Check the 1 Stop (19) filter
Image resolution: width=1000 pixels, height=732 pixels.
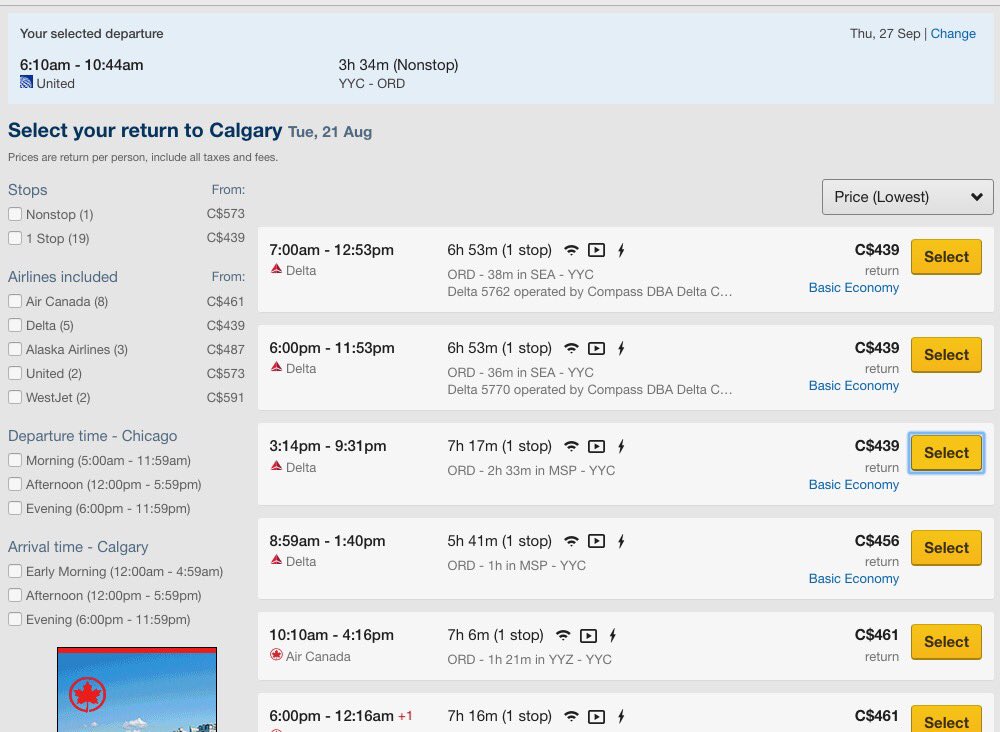(x=15, y=238)
